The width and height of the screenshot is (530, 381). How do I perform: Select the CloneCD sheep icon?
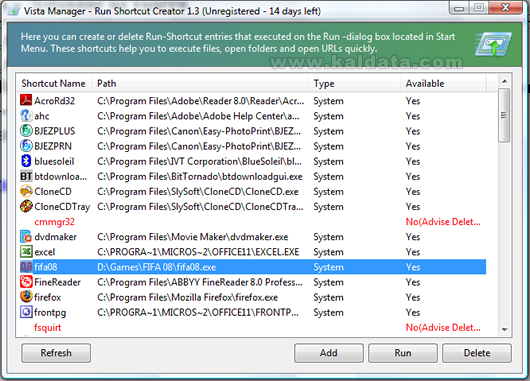26,191
